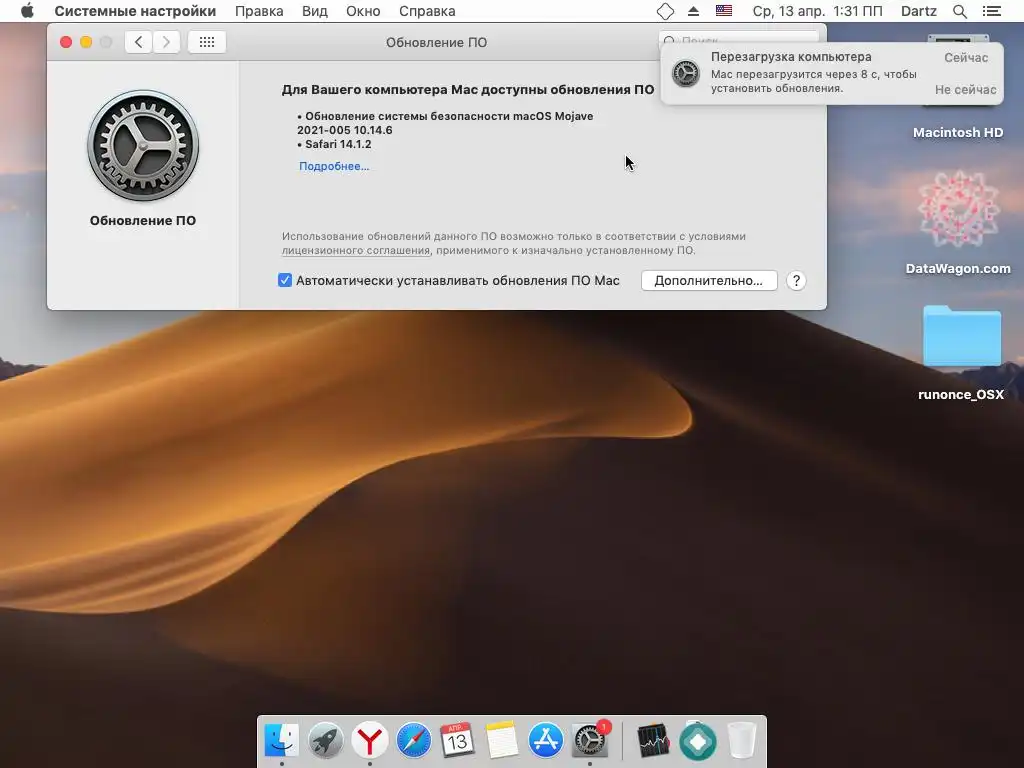
Task: Open the Вид menu
Action: click(315, 11)
